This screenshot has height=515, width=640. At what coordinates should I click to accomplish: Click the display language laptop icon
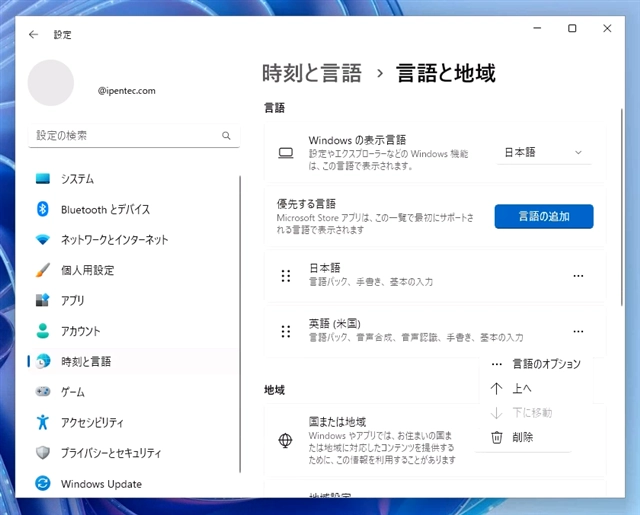286,153
